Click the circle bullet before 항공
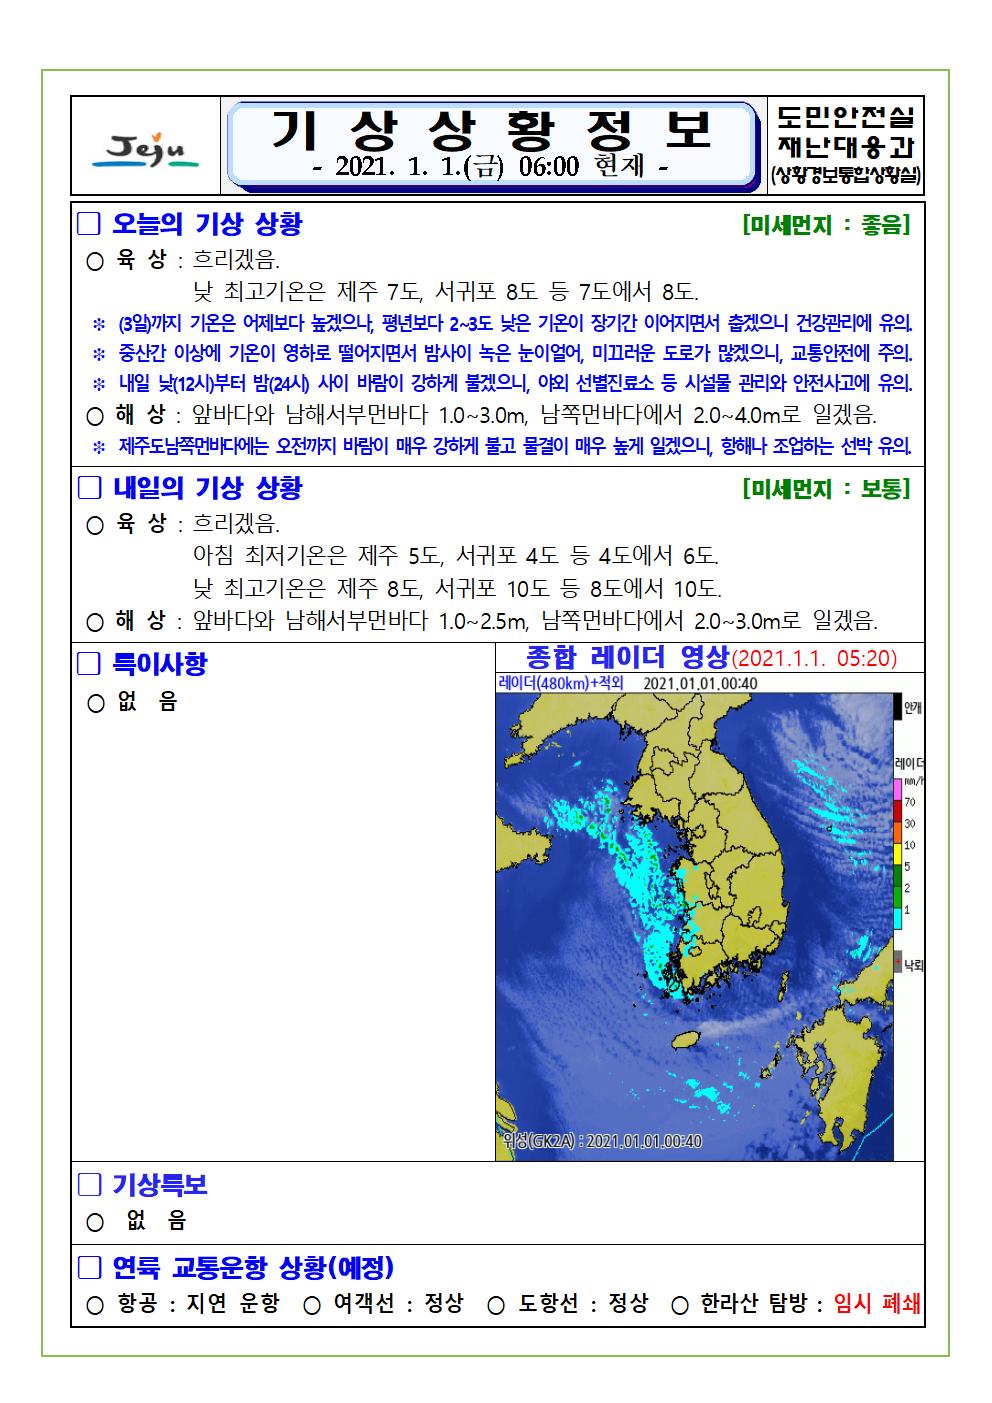992x1403 pixels. pyautogui.click(x=96, y=1305)
